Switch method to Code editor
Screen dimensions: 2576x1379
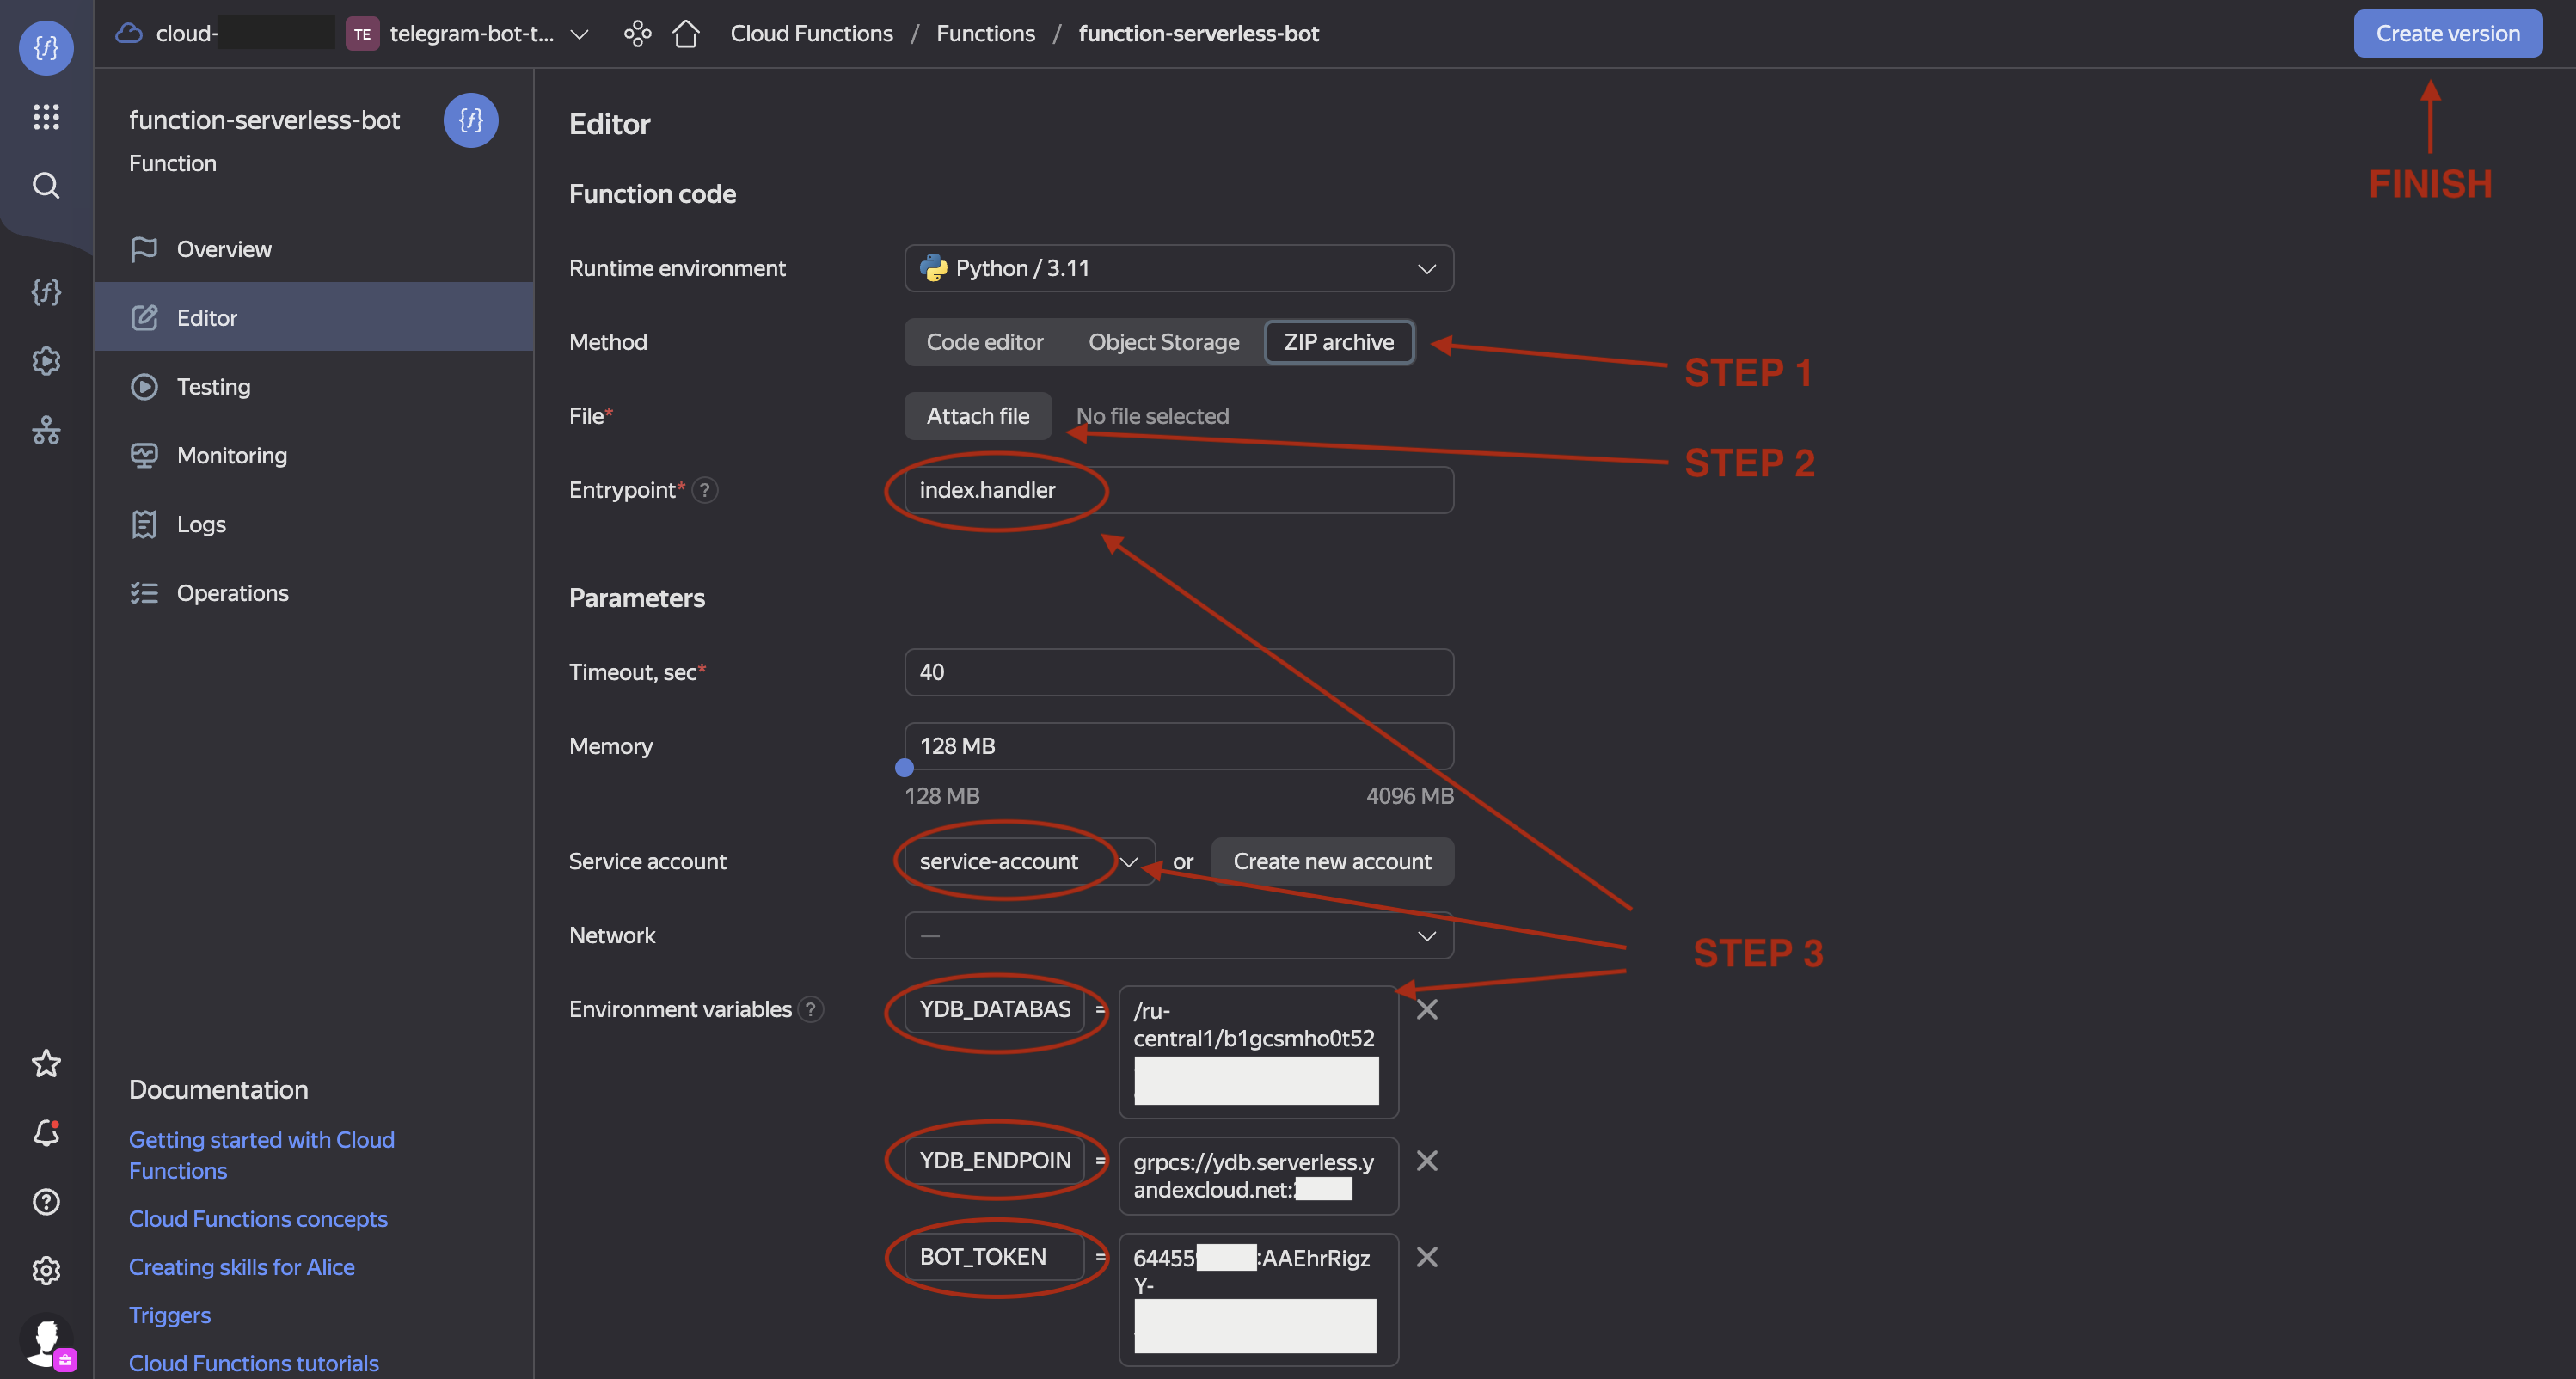point(984,342)
